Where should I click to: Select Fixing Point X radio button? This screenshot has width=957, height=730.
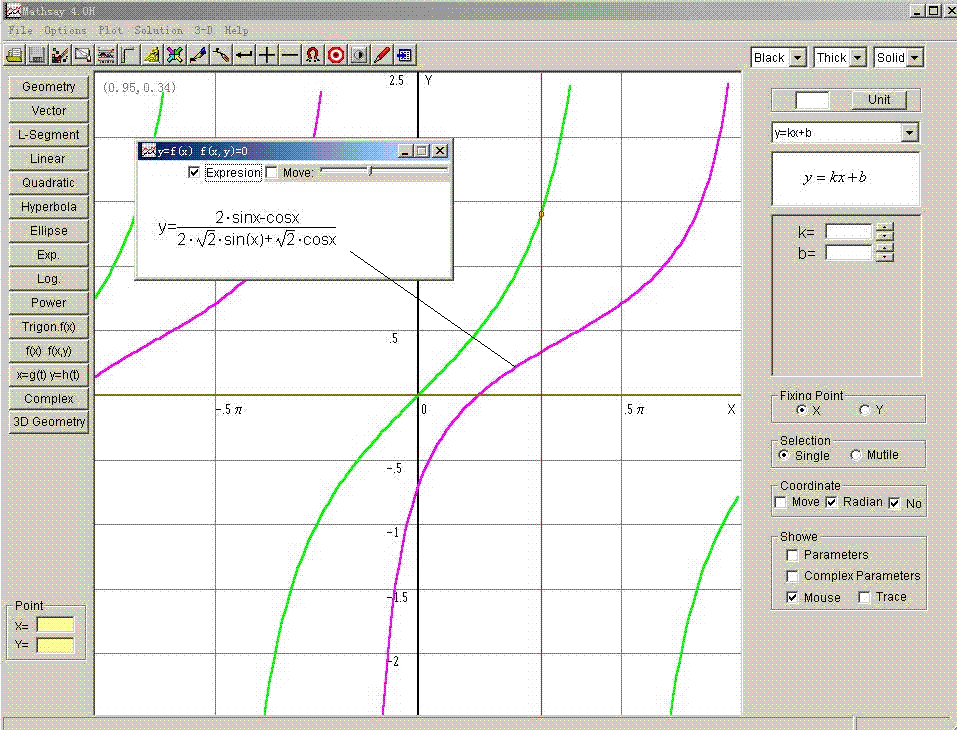801,410
